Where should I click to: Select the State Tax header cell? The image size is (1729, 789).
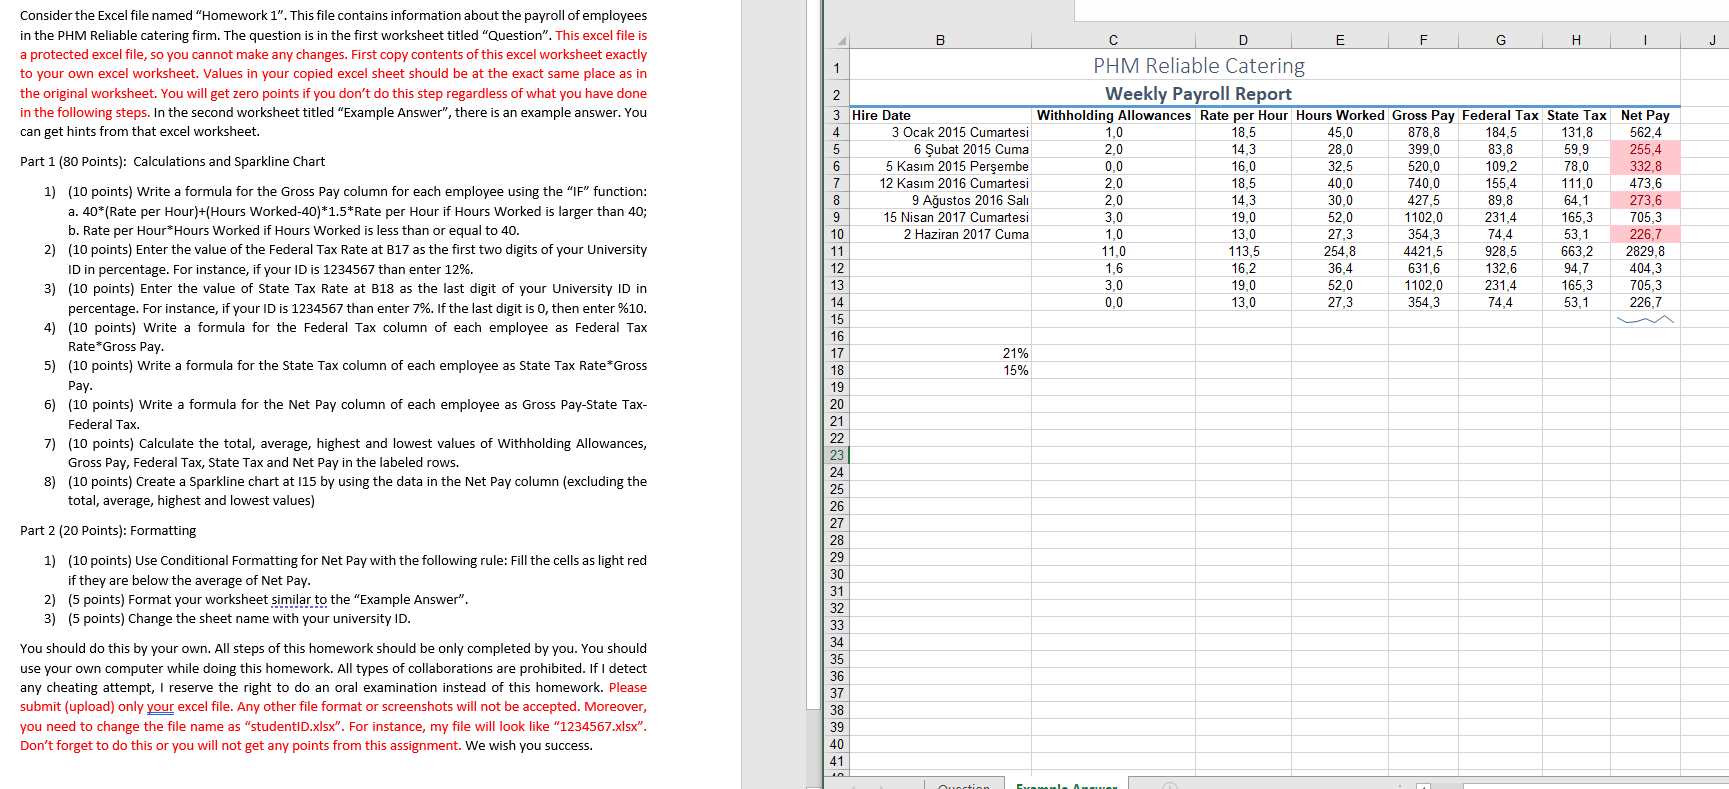(1576, 115)
